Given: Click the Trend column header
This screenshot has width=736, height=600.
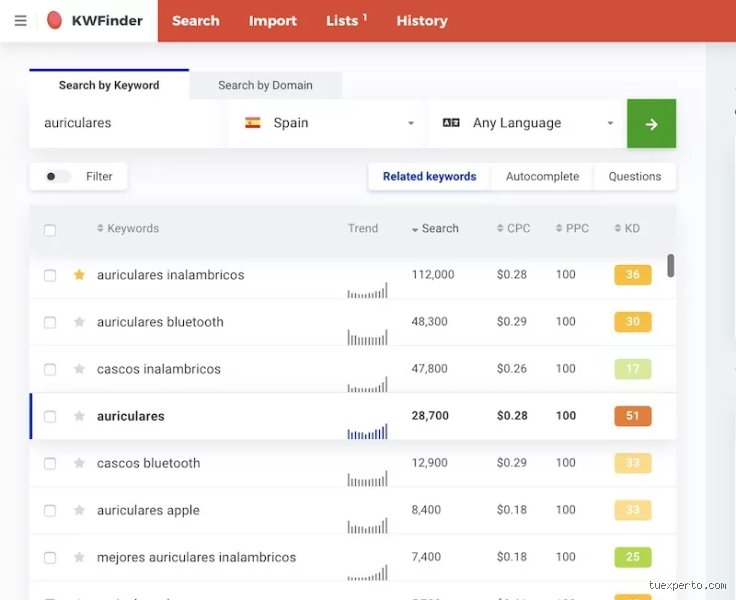Looking at the screenshot, I should [363, 228].
